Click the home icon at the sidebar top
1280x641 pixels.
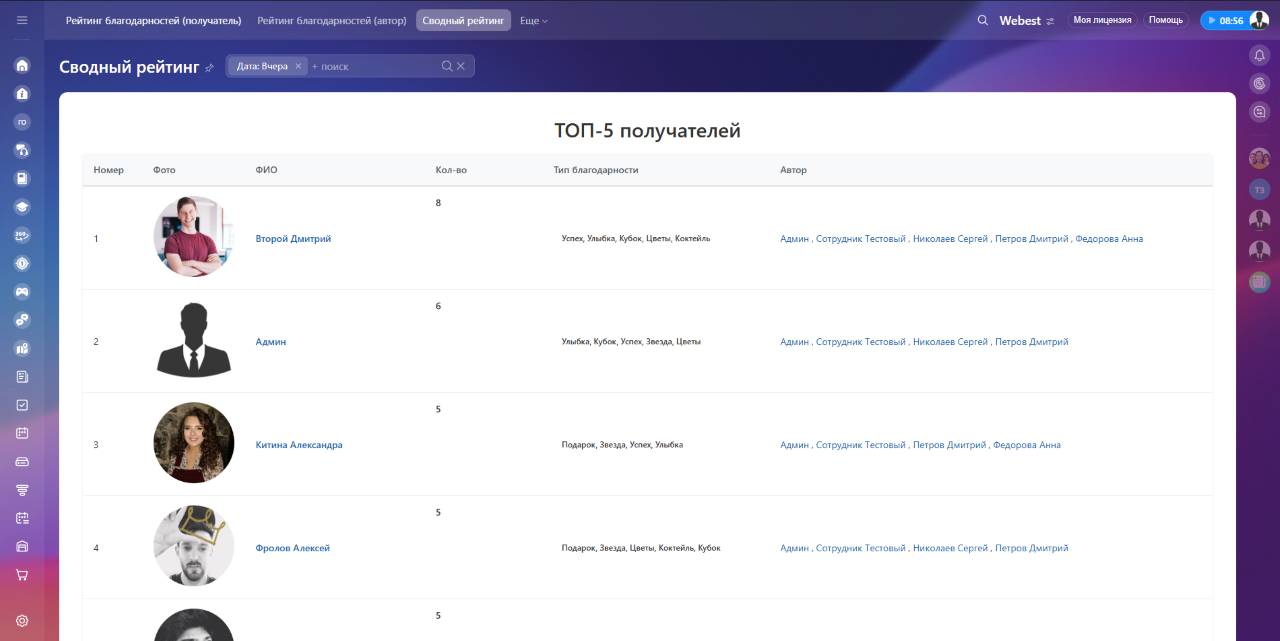point(20,64)
